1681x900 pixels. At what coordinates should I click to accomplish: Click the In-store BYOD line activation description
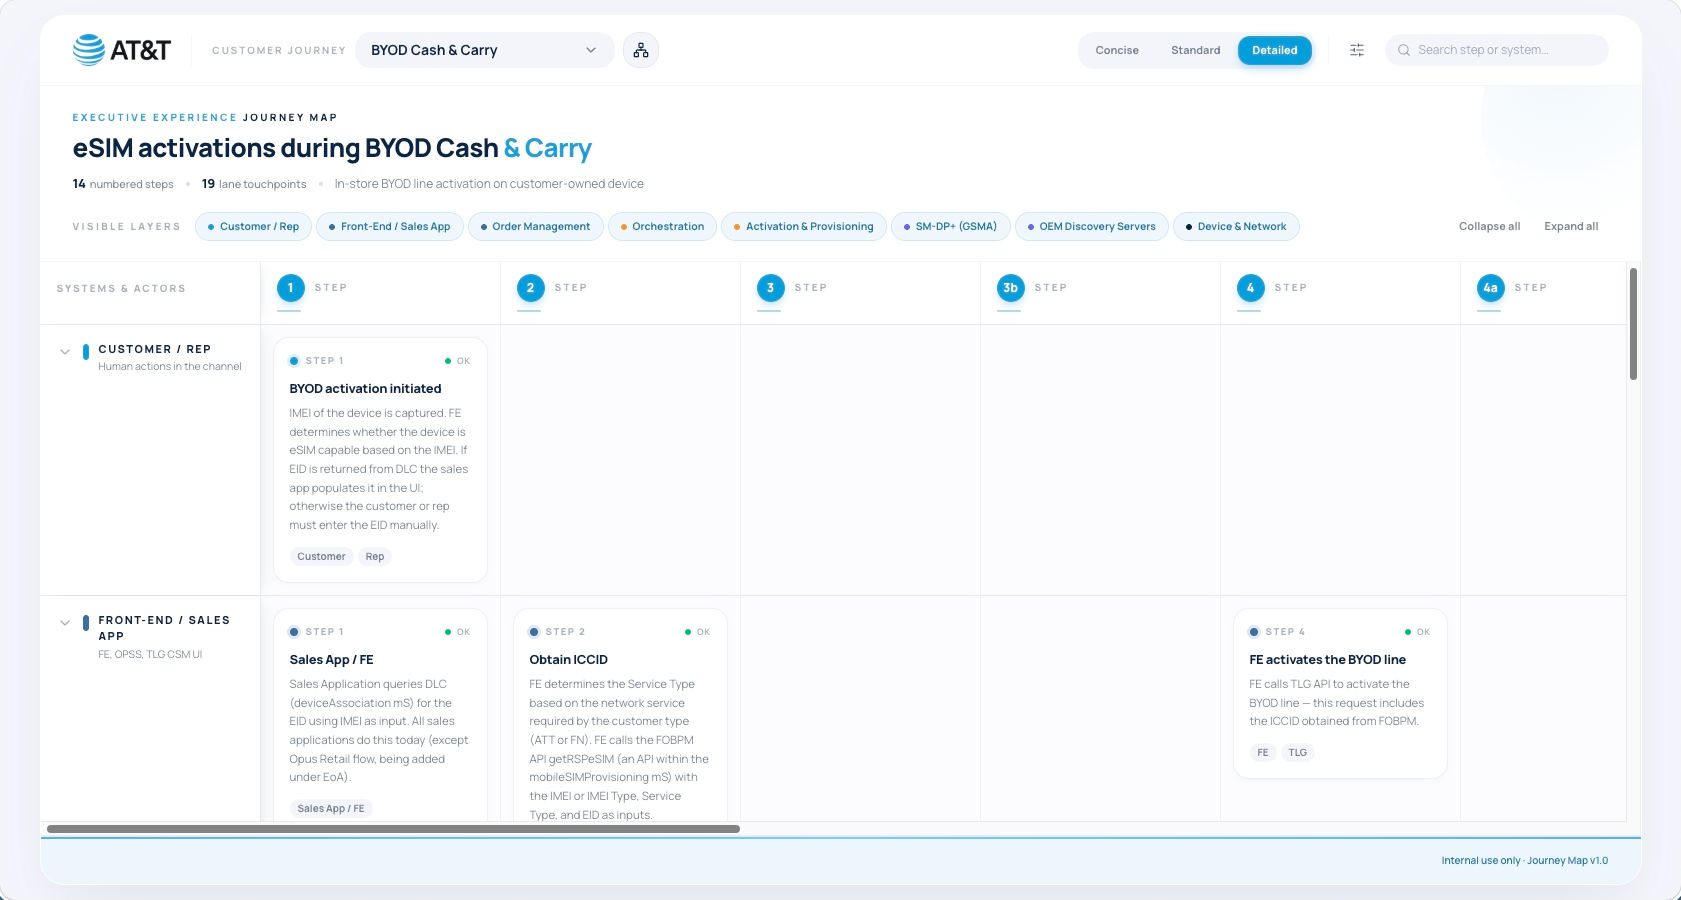pos(489,184)
